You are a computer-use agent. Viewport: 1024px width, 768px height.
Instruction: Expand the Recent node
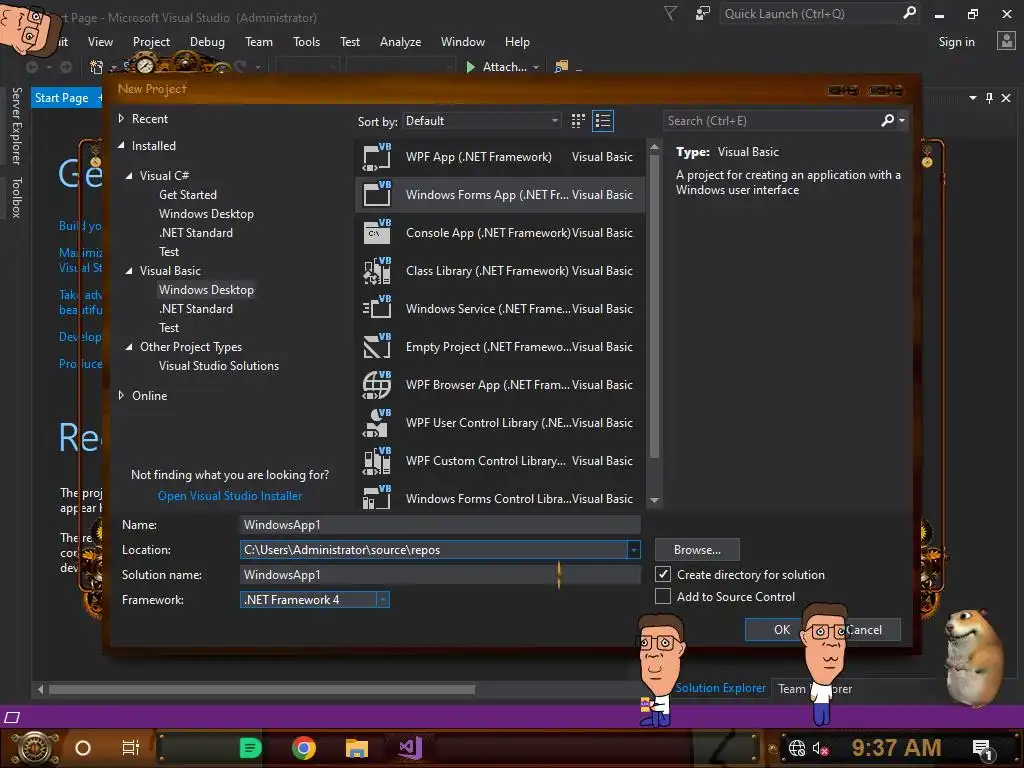[121, 119]
